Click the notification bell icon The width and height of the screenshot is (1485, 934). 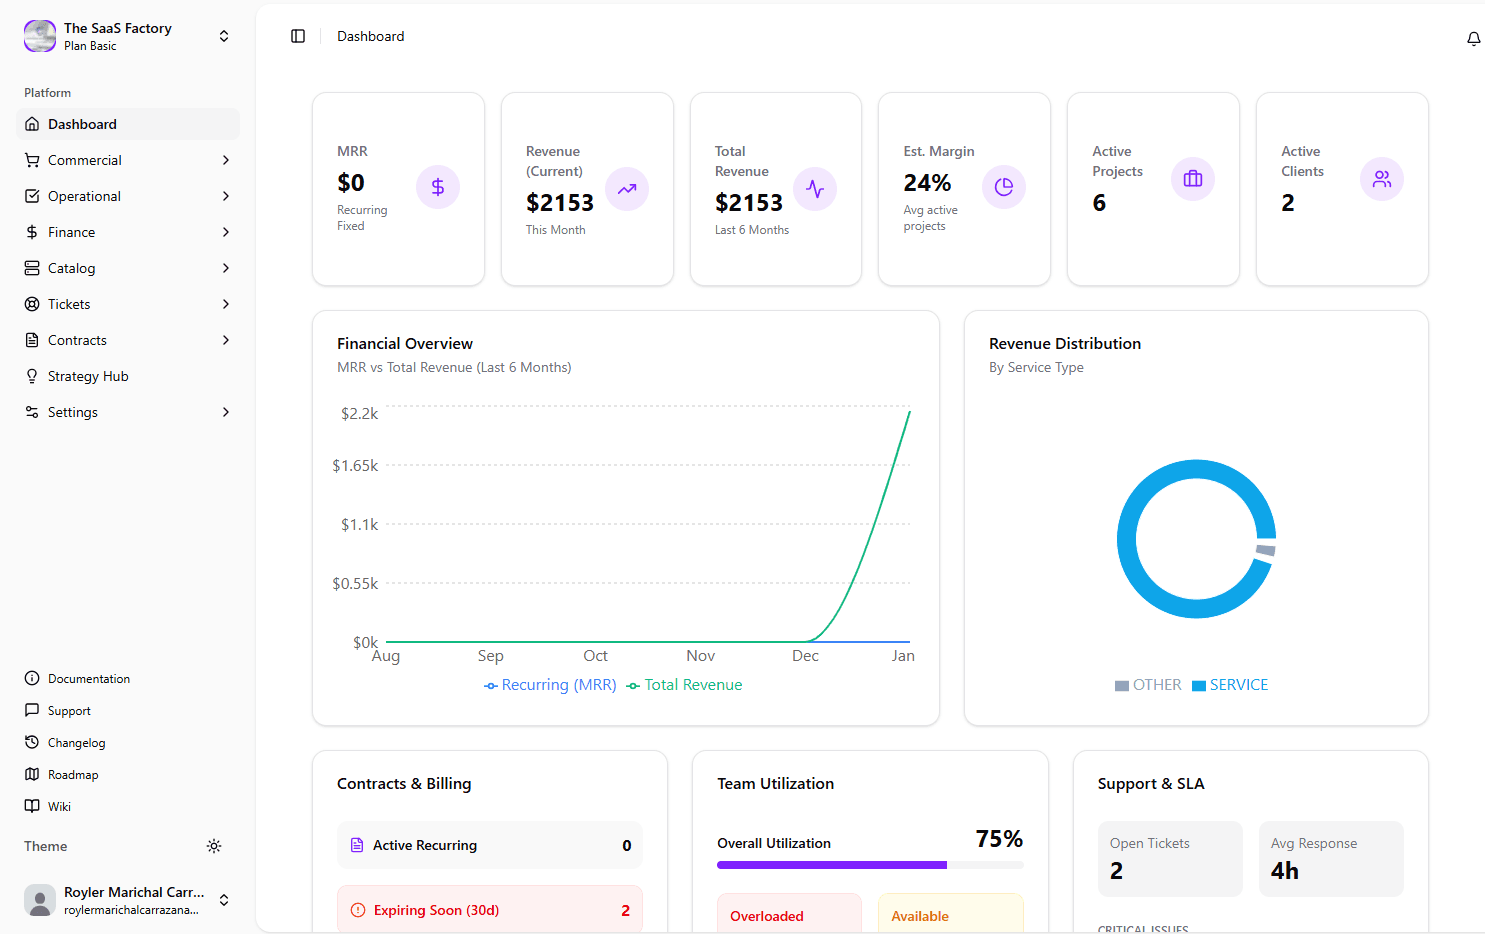click(1473, 39)
